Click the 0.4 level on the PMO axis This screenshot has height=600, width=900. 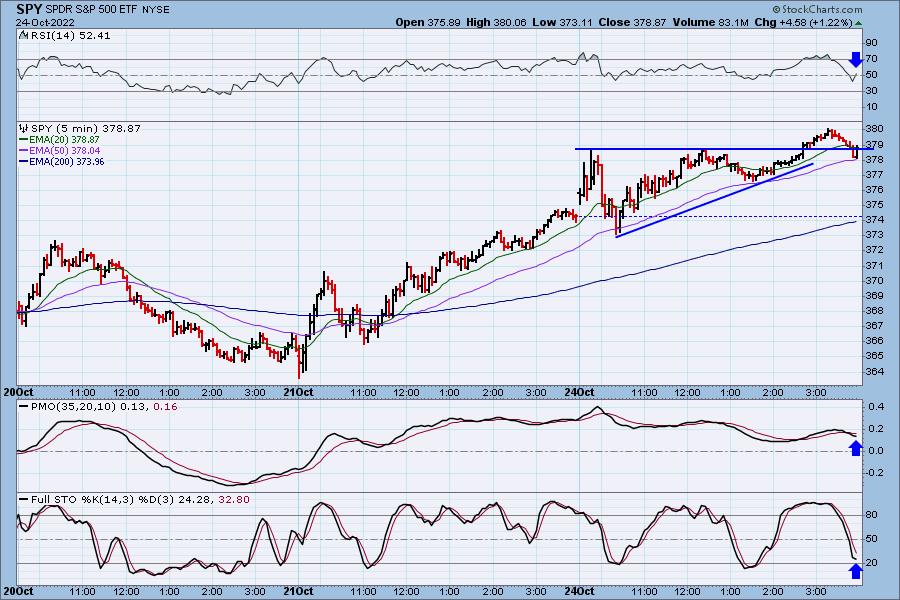pyautogui.click(x=876, y=407)
